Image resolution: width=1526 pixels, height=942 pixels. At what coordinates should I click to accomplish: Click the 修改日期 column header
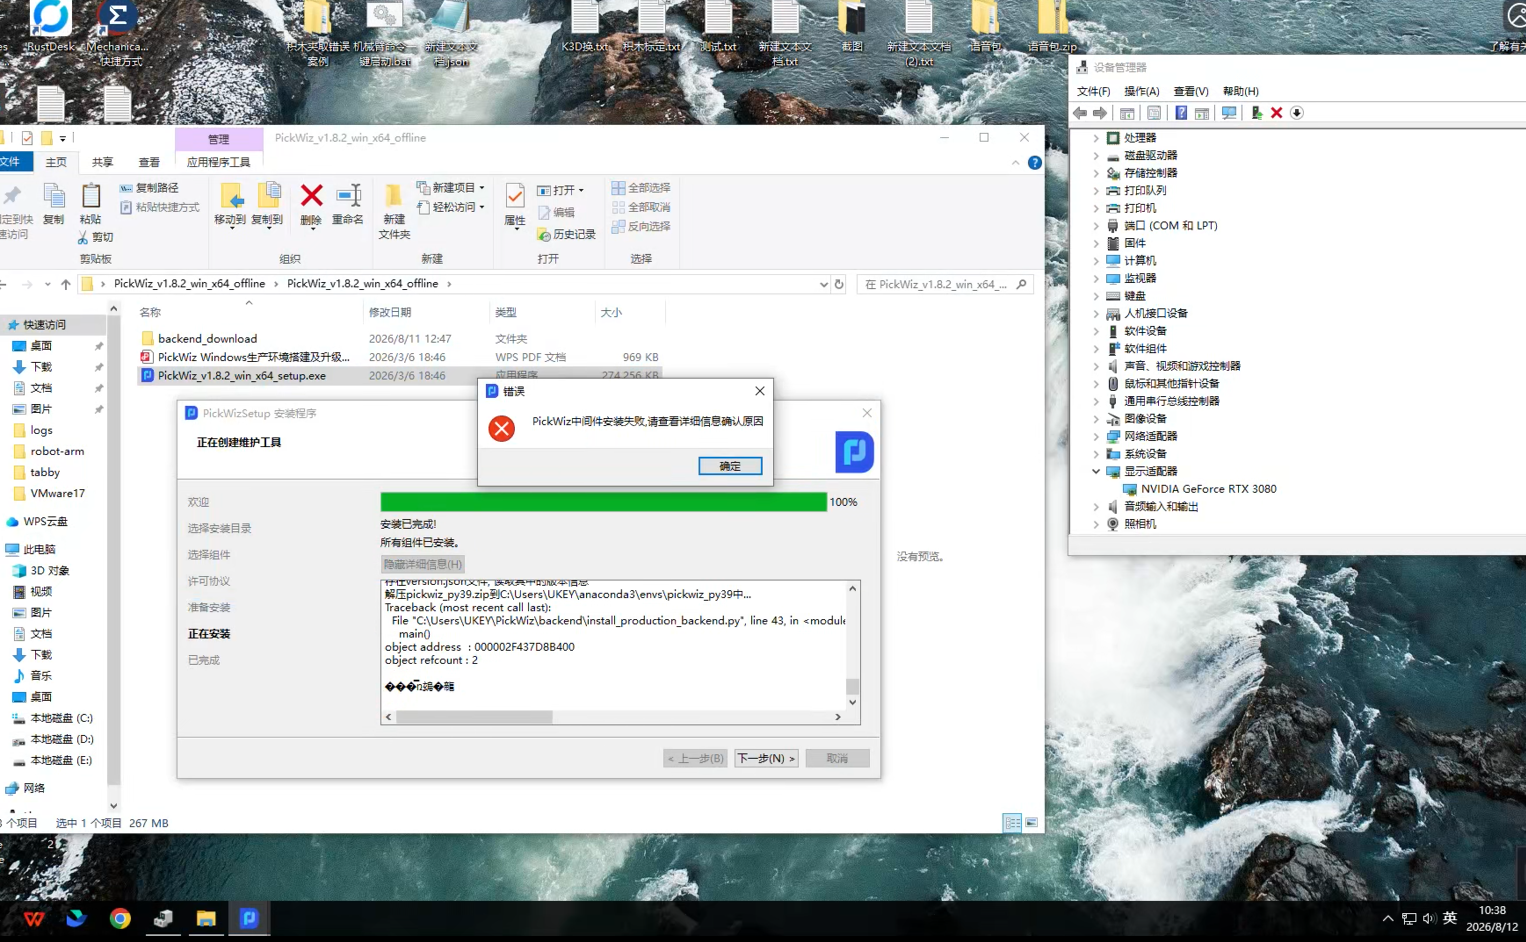tap(390, 312)
